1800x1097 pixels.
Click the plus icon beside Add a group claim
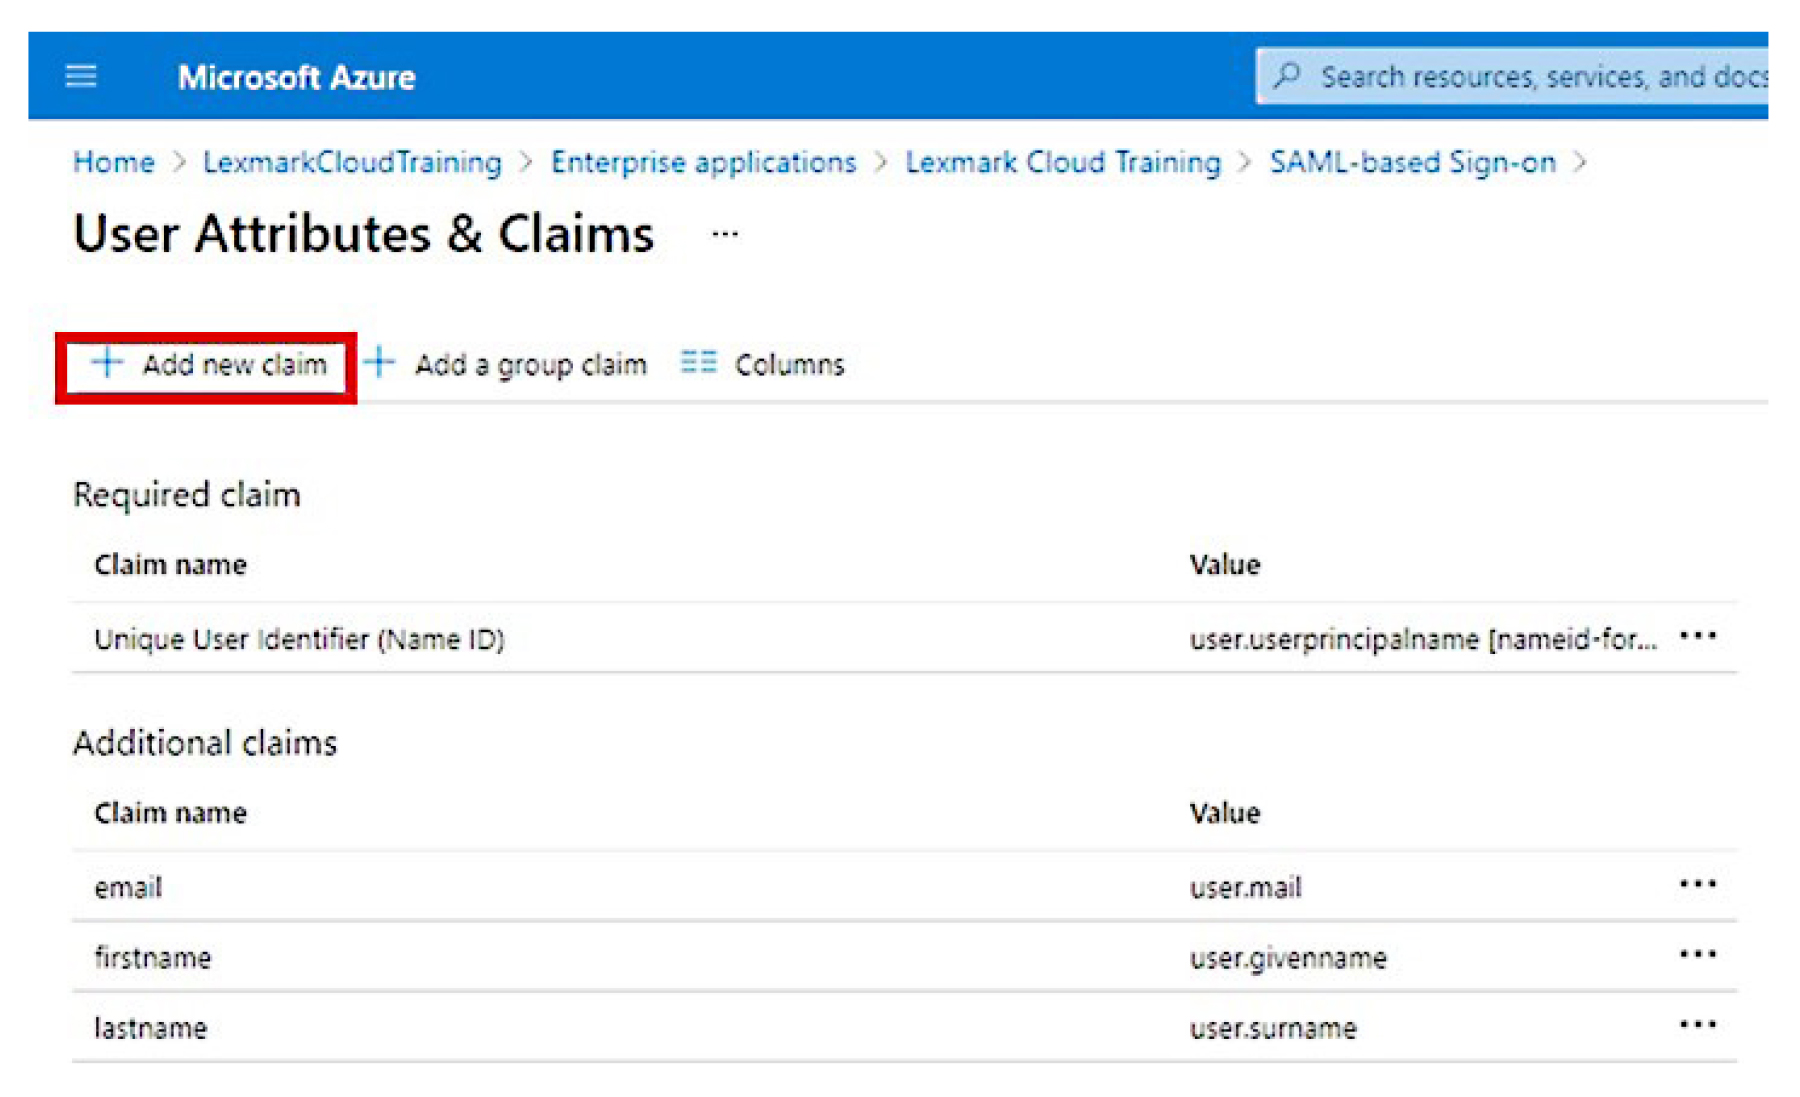(380, 364)
